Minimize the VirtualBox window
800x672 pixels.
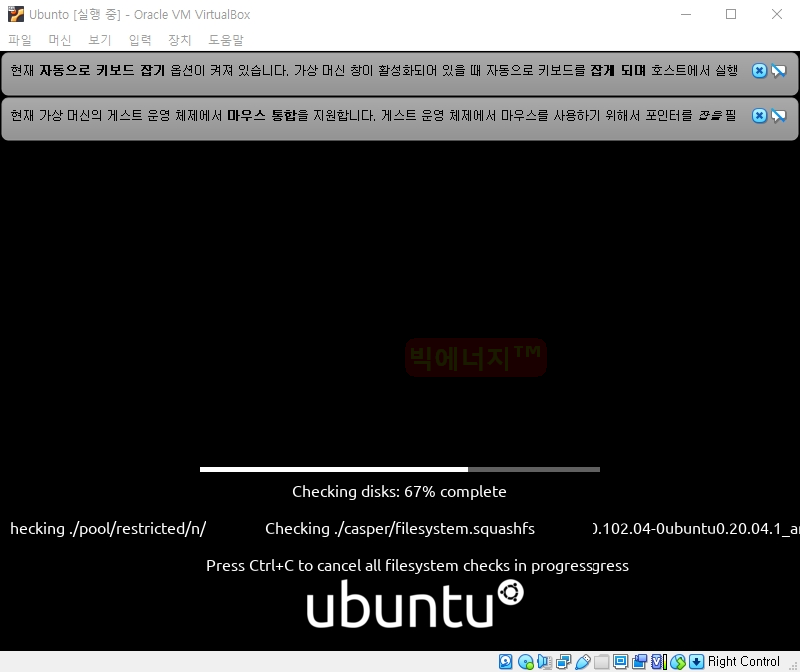coord(686,14)
